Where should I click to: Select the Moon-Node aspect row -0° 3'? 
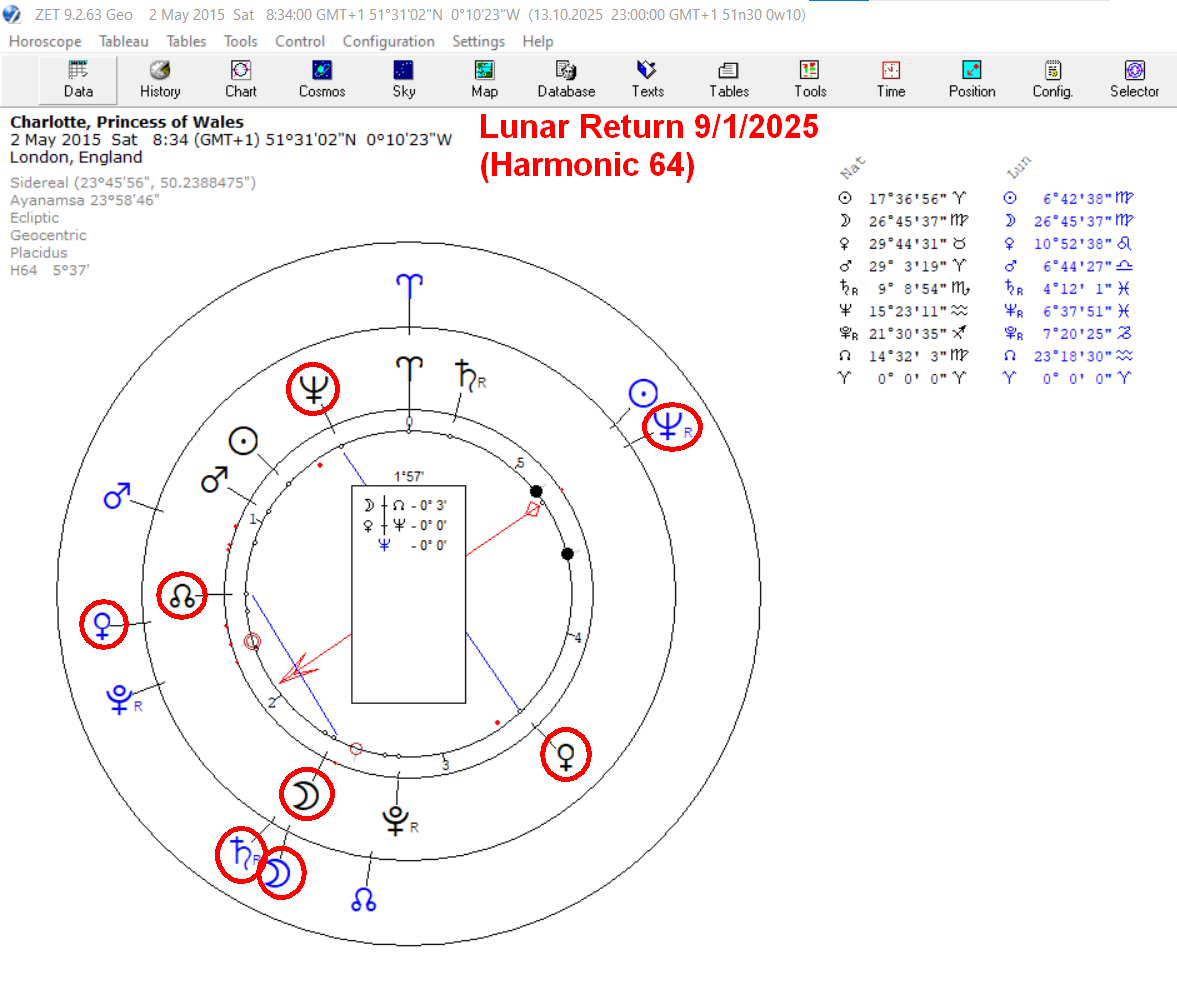point(405,506)
